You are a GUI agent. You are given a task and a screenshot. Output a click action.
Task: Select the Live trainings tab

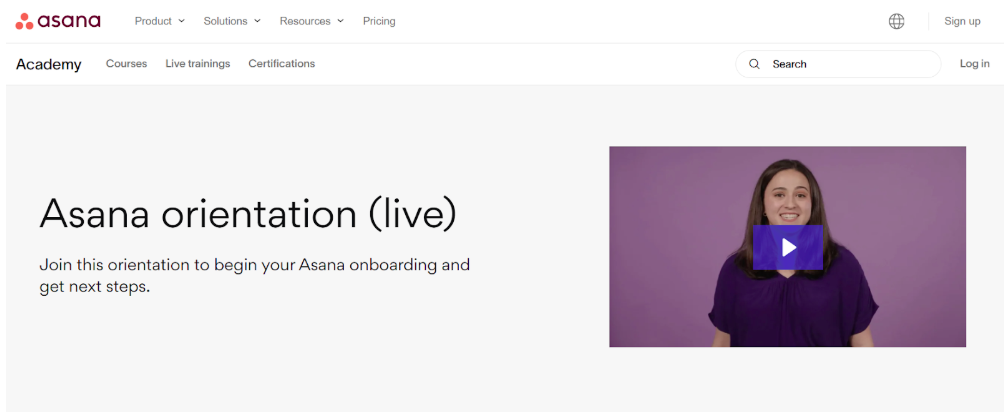click(198, 64)
